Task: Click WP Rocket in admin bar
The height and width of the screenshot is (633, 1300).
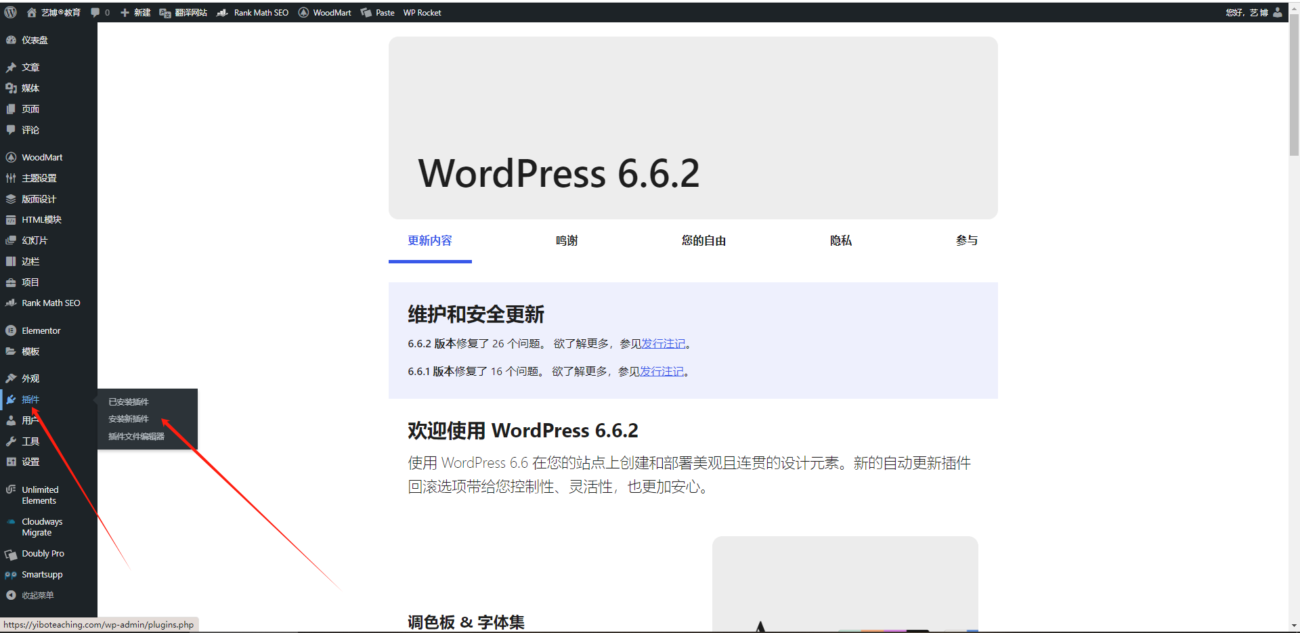Action: point(422,12)
